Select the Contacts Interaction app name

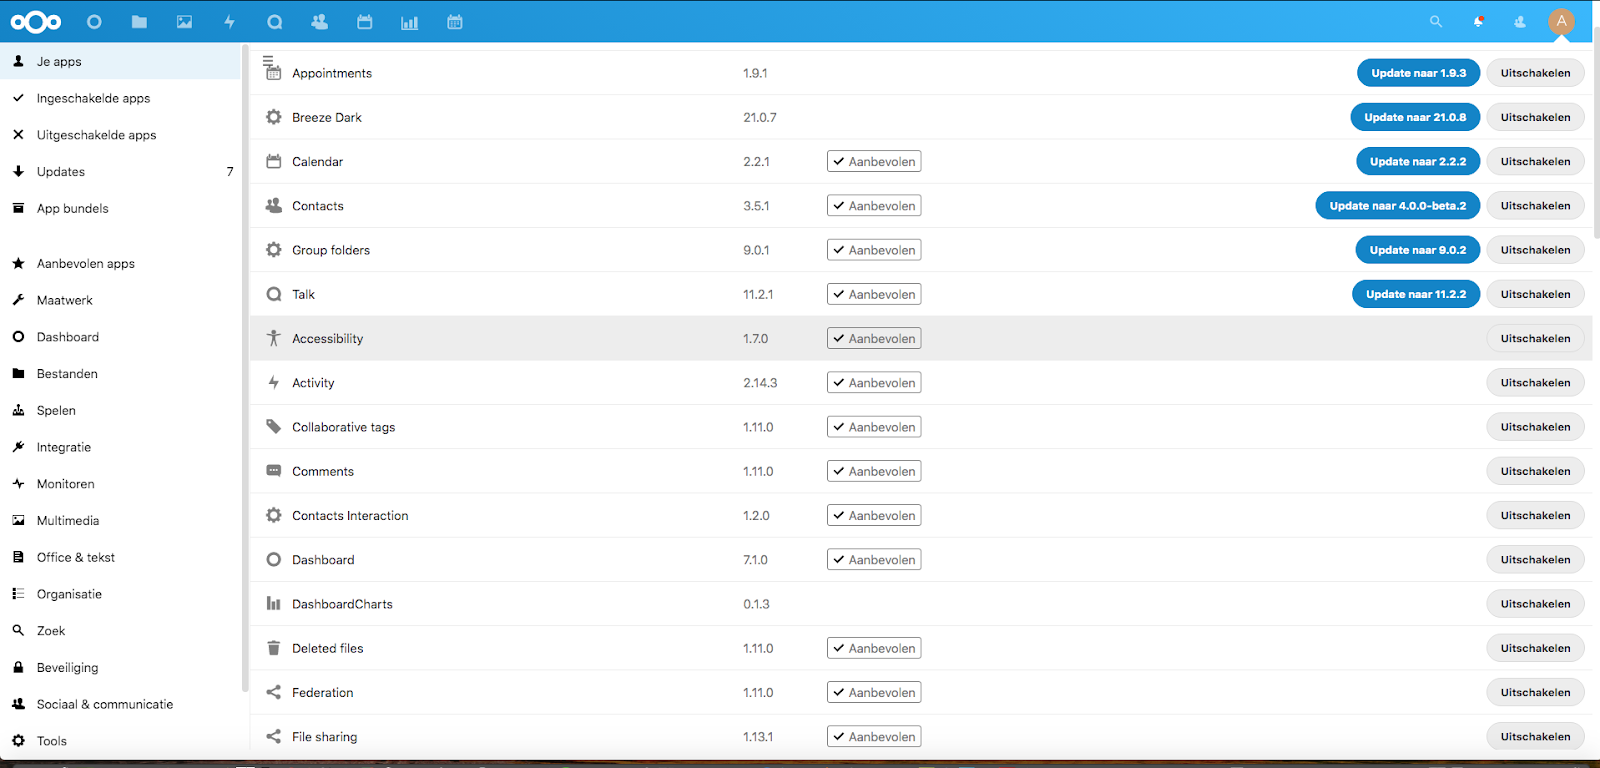(x=350, y=516)
